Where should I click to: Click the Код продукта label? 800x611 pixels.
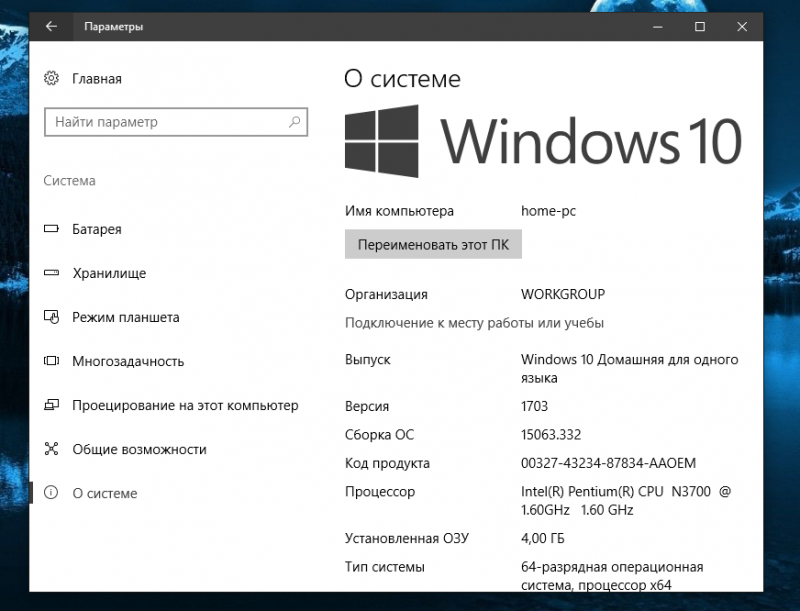pos(387,463)
